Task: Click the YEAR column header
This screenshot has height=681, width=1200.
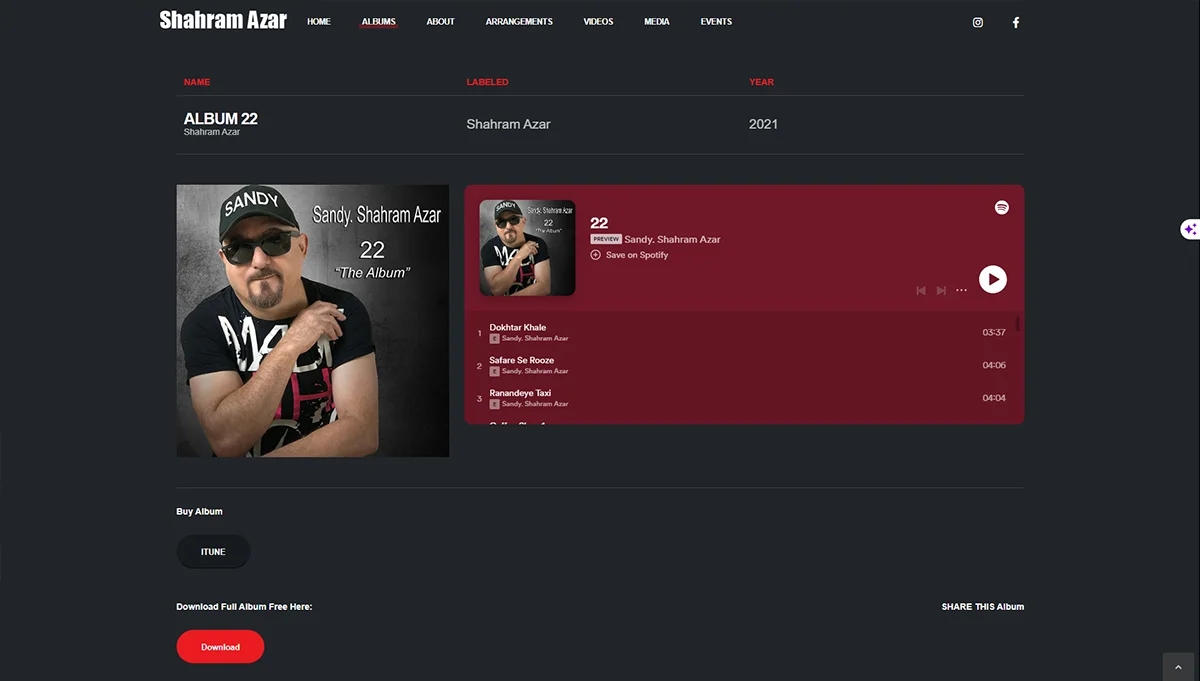Action: click(x=761, y=82)
